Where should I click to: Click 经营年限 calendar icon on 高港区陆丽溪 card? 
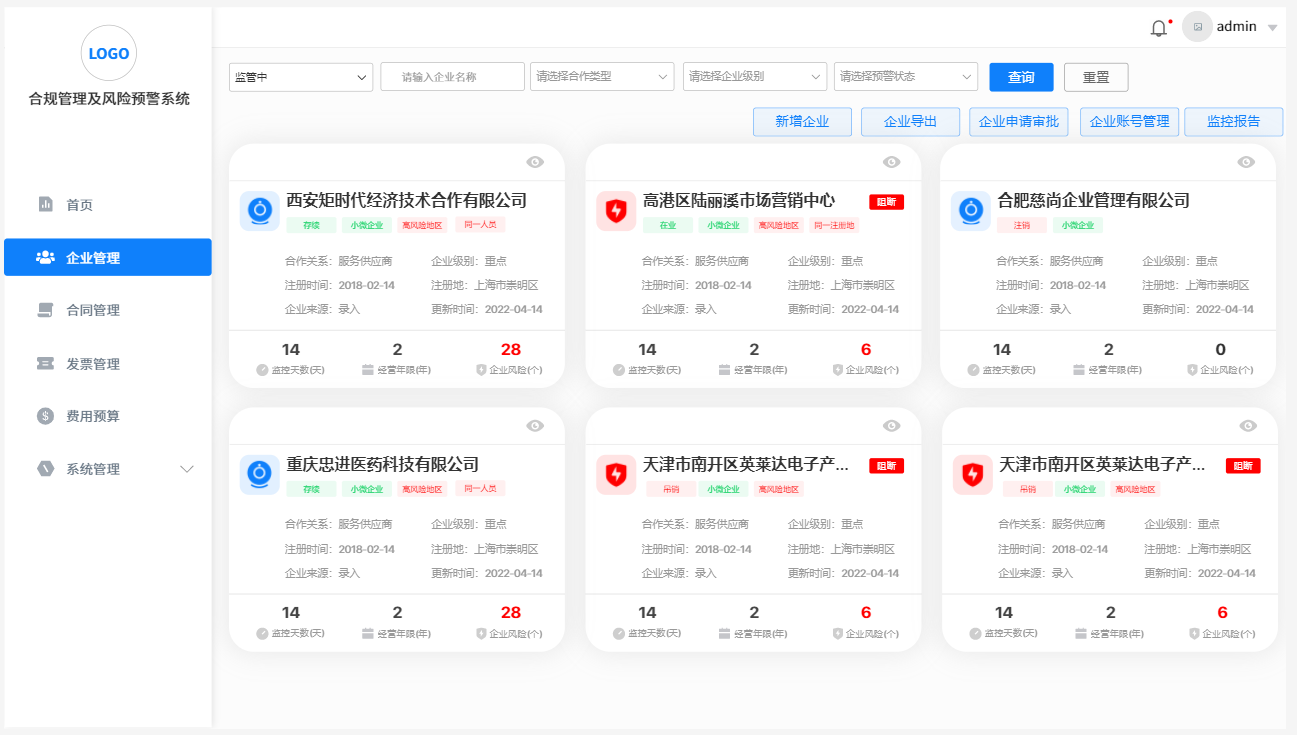(x=725, y=370)
